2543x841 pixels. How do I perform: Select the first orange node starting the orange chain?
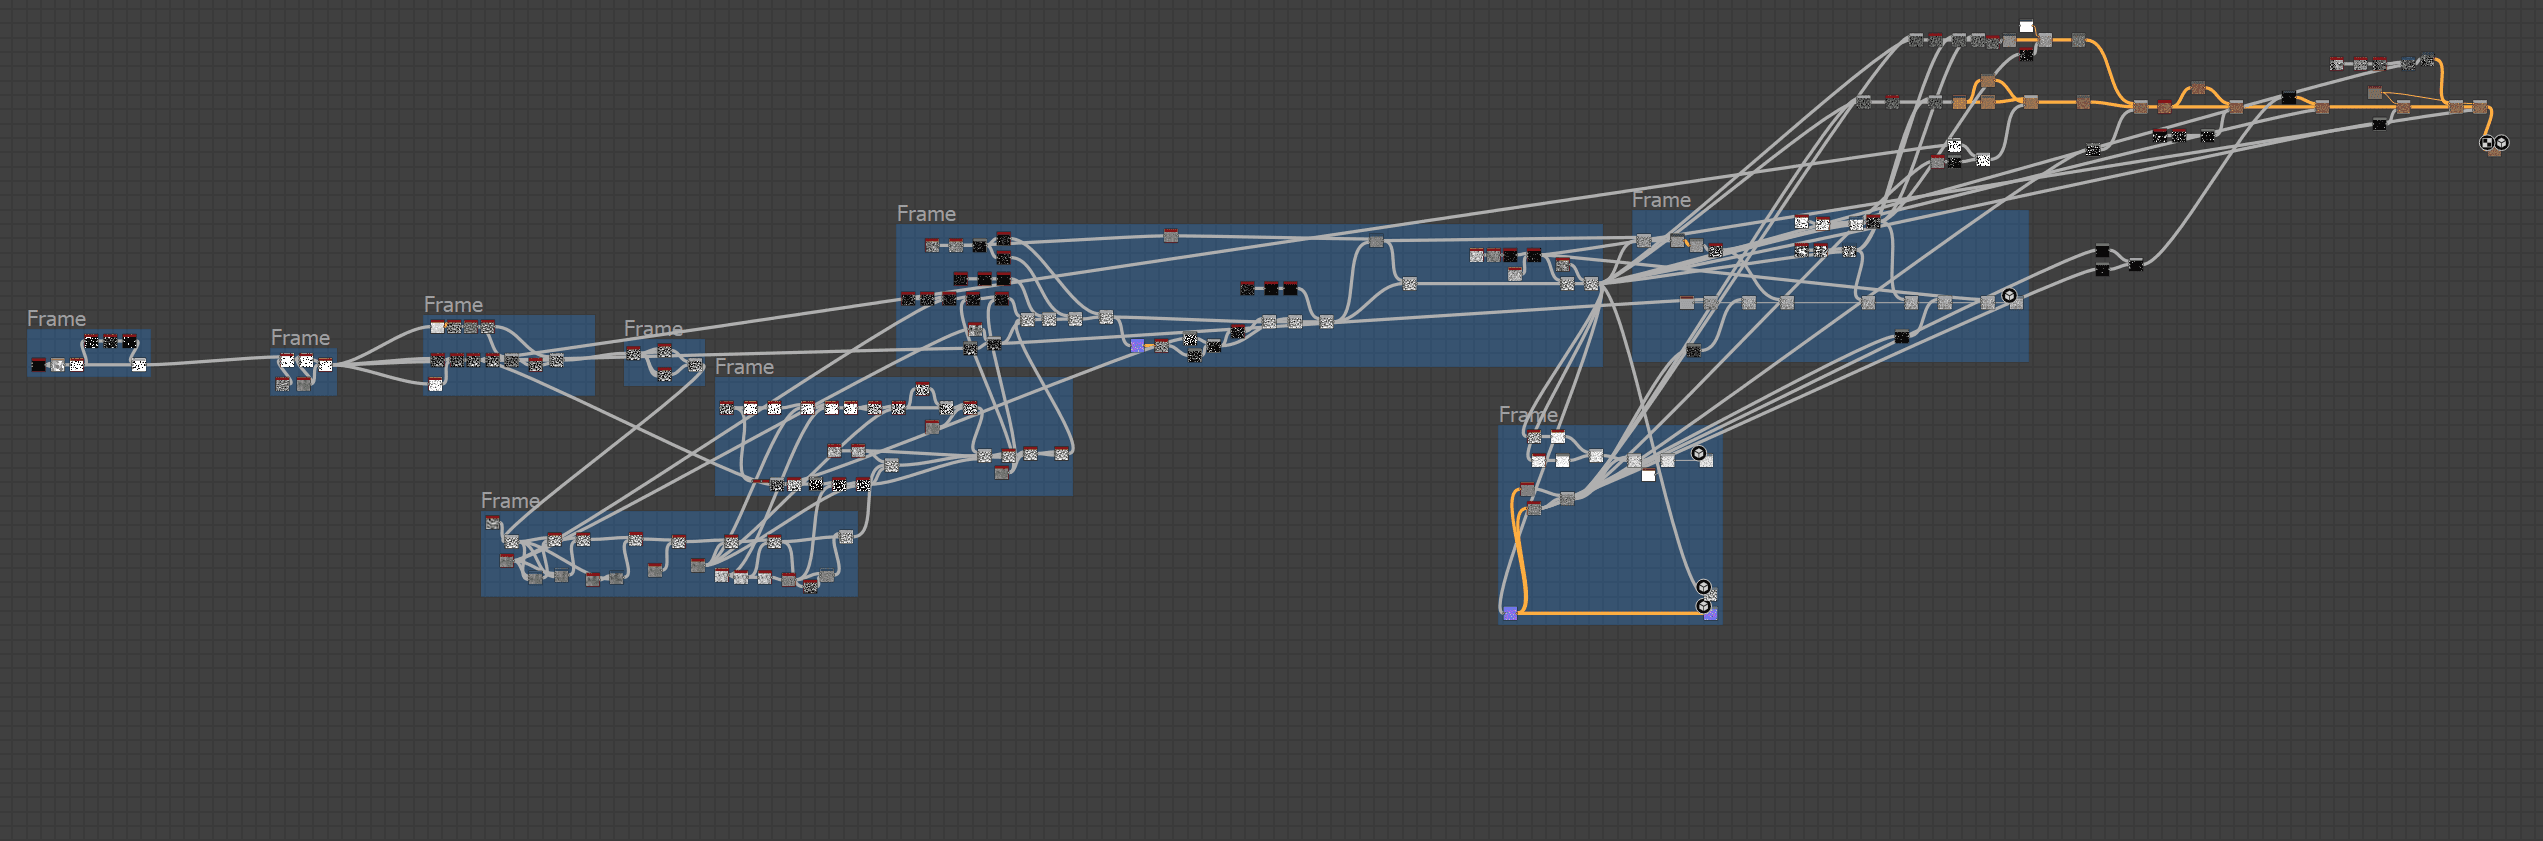point(1959,103)
